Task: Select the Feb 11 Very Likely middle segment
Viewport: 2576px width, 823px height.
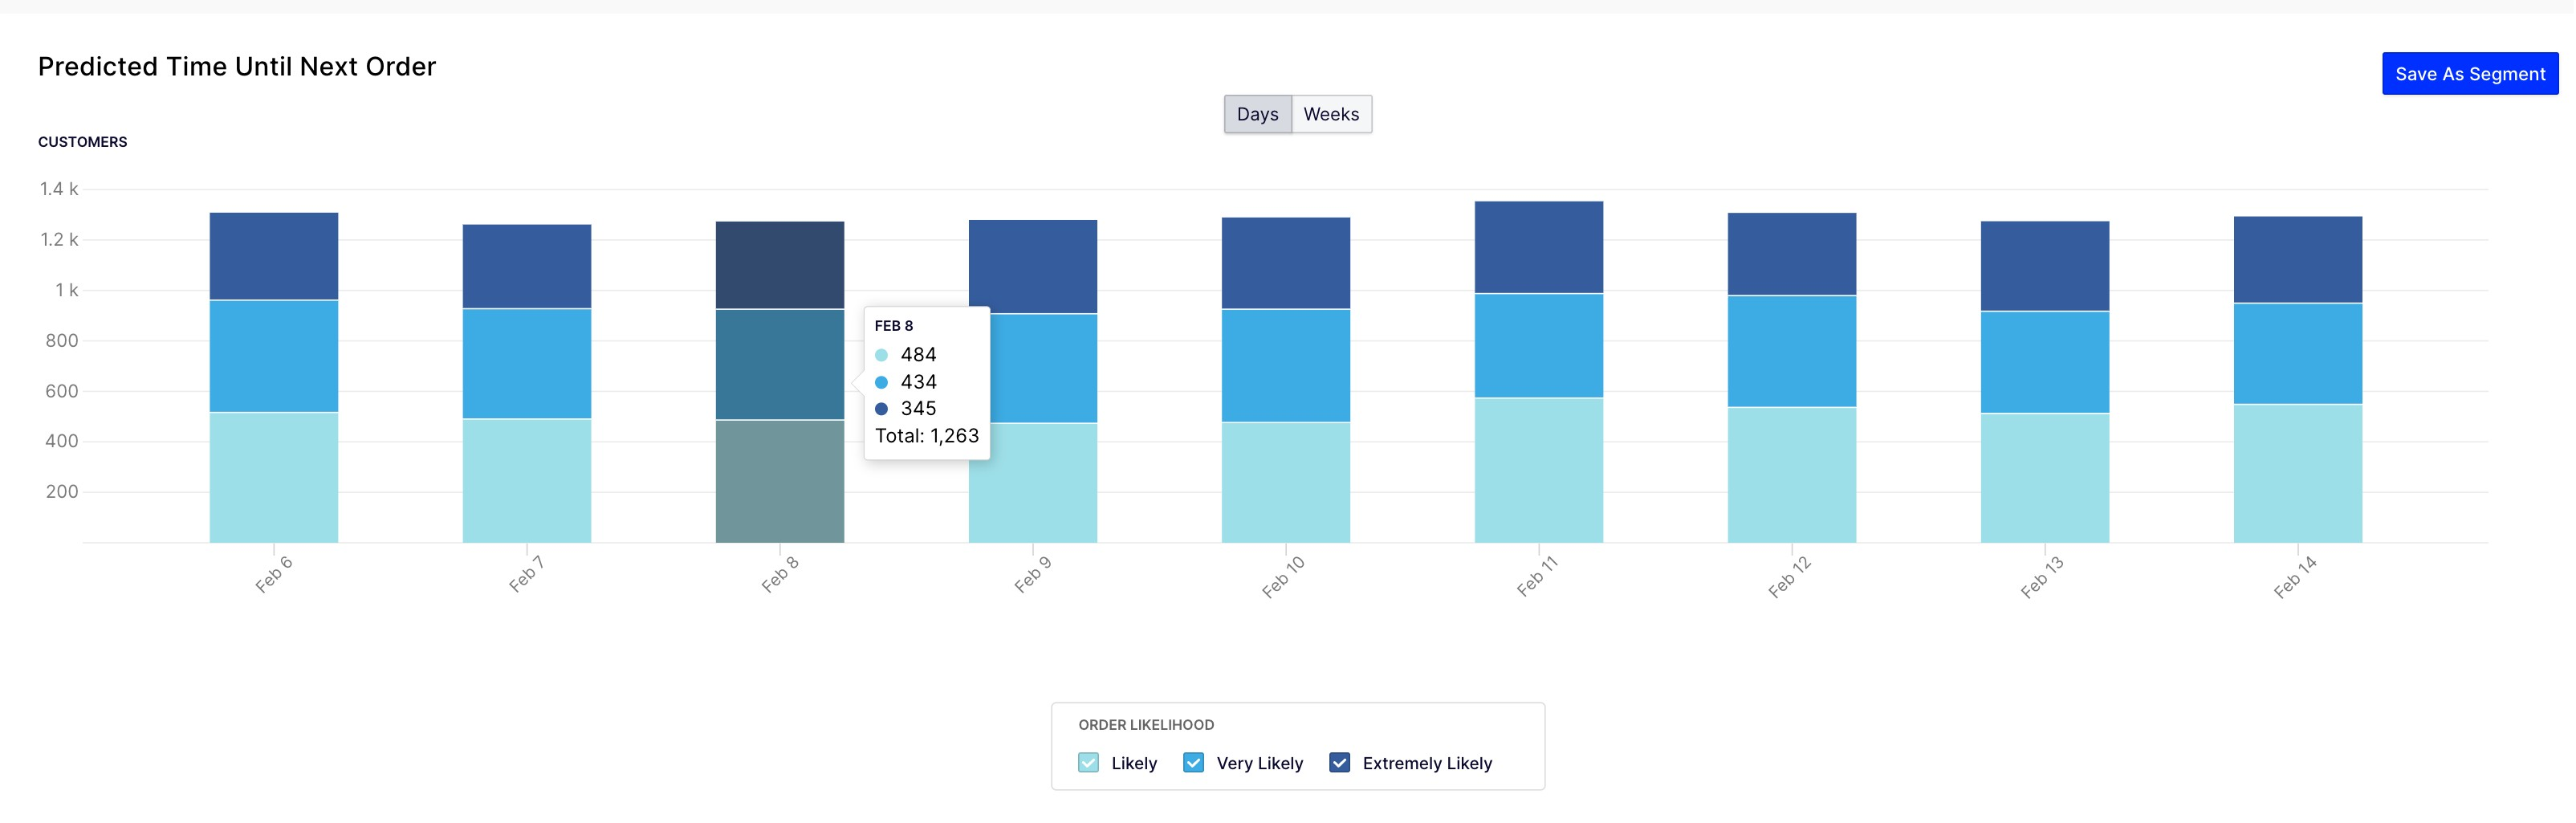Action: coord(1539,346)
